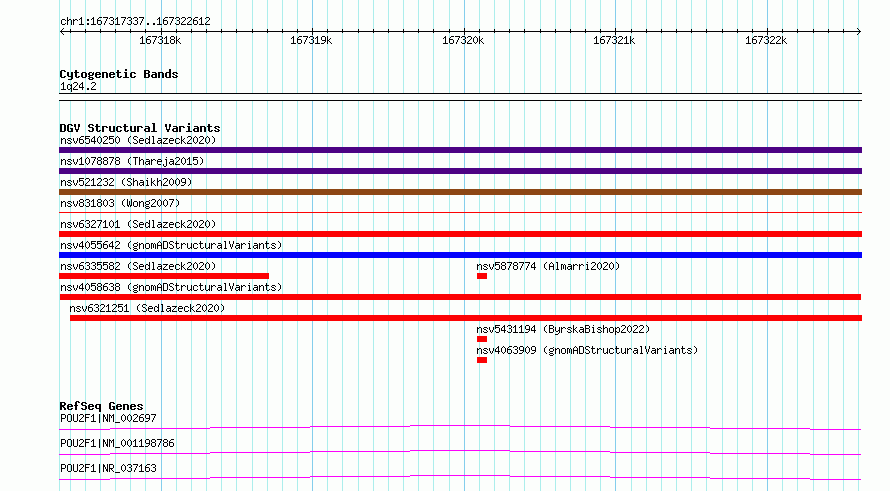Screen dimensions: 890x491
Task: Click the right arrow end of ruler
Action: [859, 31]
